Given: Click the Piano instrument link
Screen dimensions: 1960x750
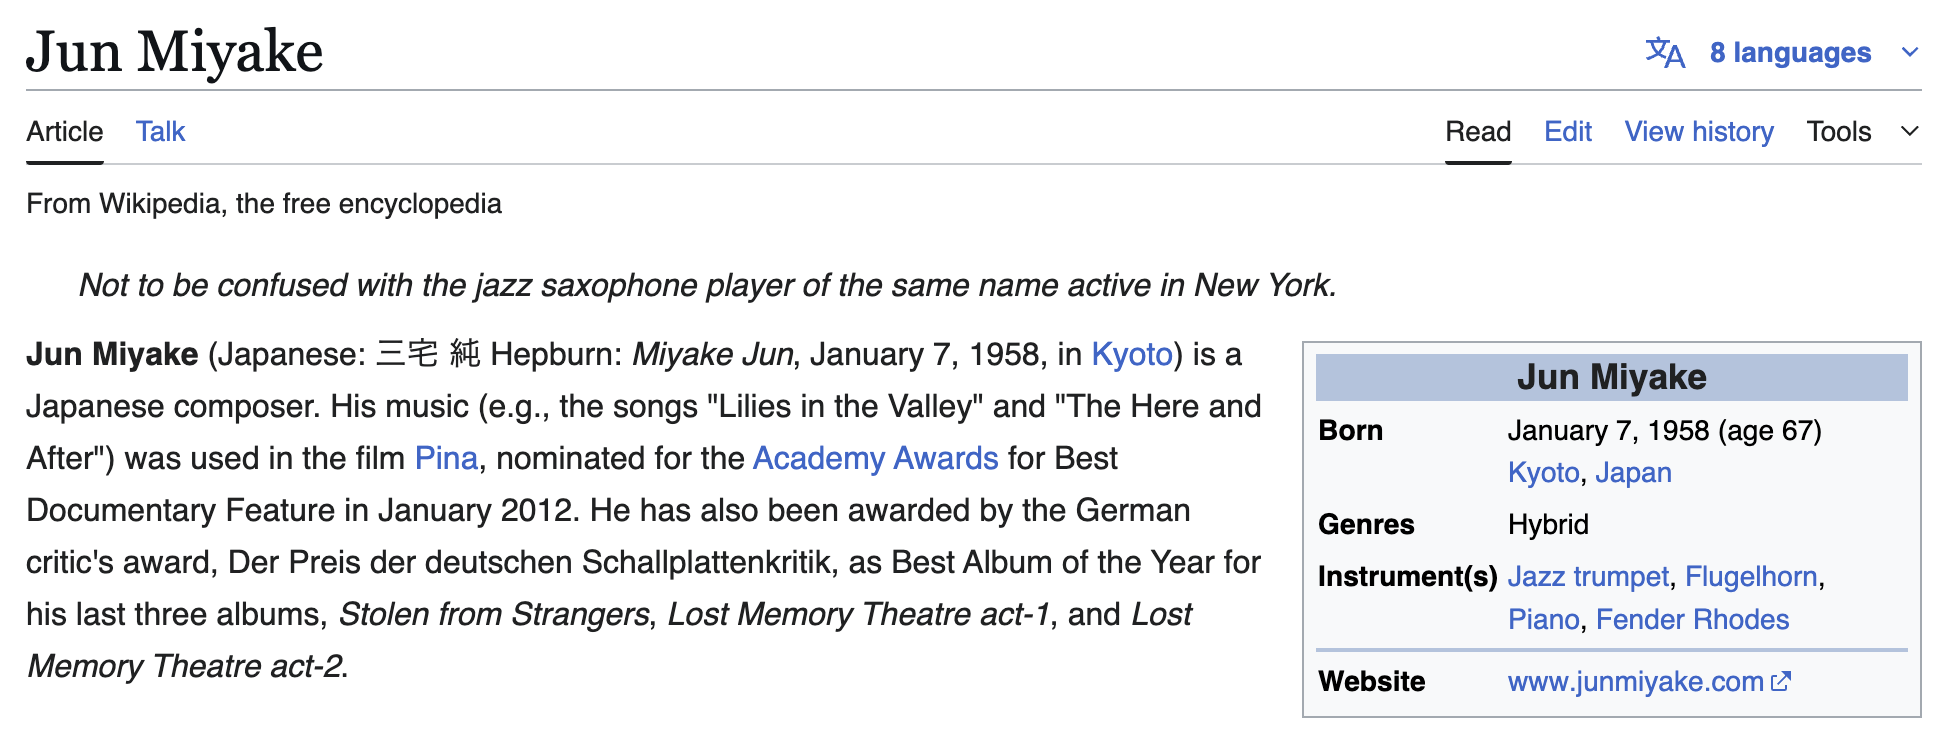Looking at the screenshot, I should click(1543, 619).
